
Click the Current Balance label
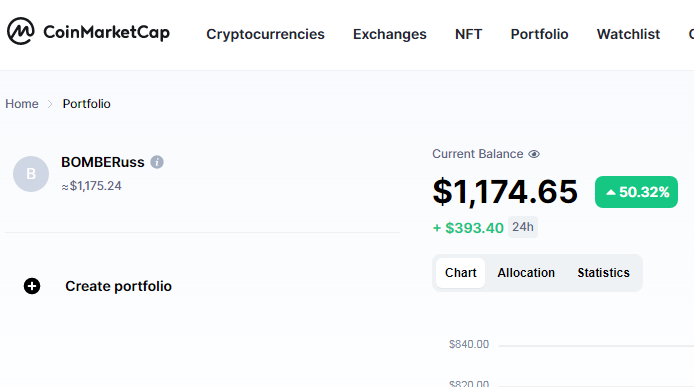[x=478, y=154]
